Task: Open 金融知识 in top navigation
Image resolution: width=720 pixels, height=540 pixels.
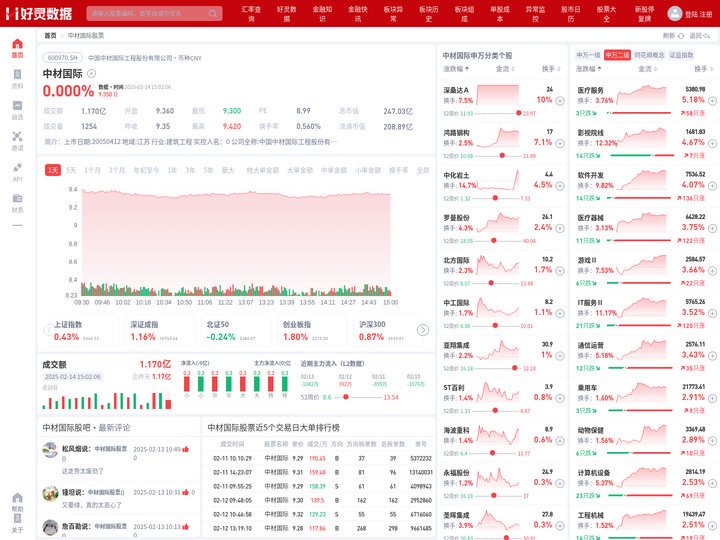Action: 322,14
